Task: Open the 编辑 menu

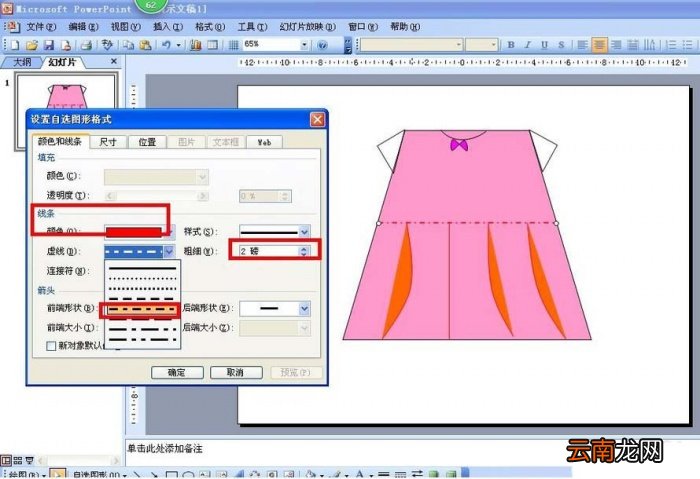Action: click(x=83, y=27)
